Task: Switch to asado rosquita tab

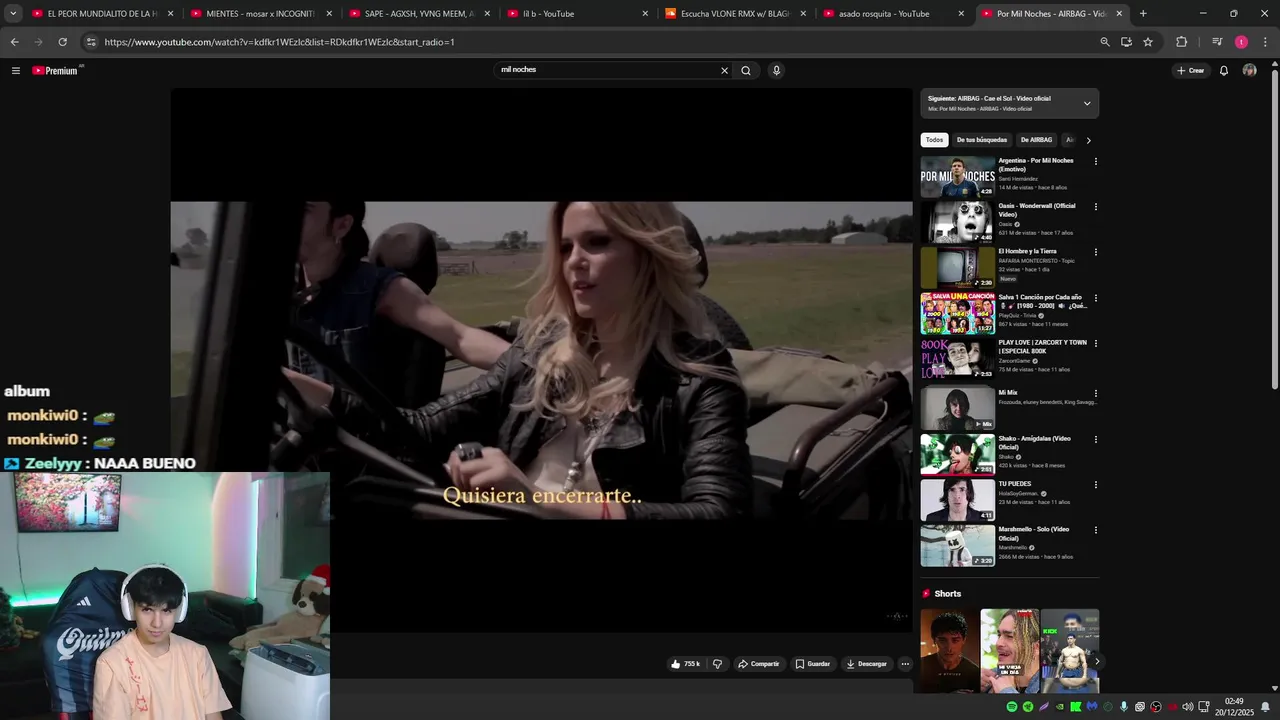Action: pyautogui.click(x=893, y=14)
